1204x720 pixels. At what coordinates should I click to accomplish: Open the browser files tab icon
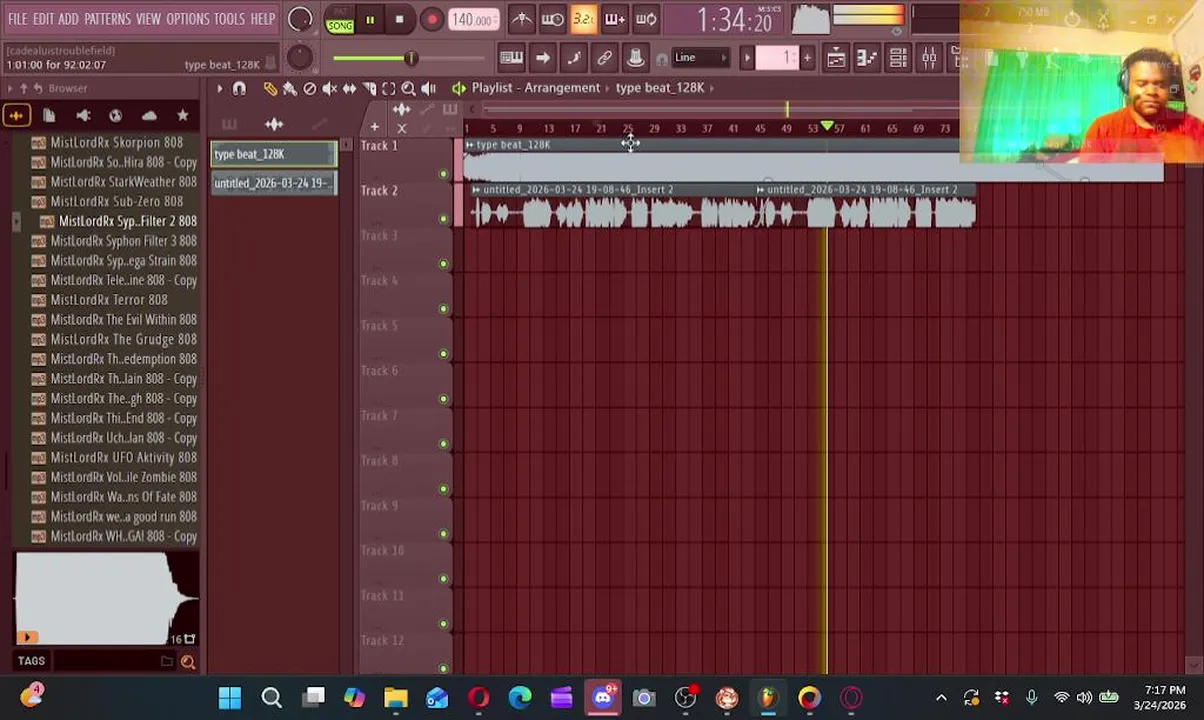(49, 116)
